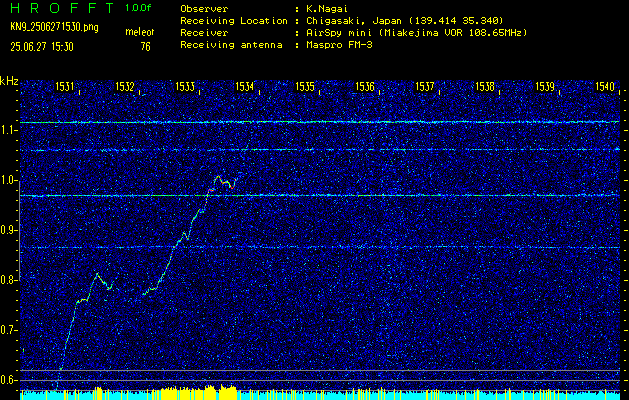Click the HROFFT title text
This screenshot has height=400, width=629.
point(62,8)
